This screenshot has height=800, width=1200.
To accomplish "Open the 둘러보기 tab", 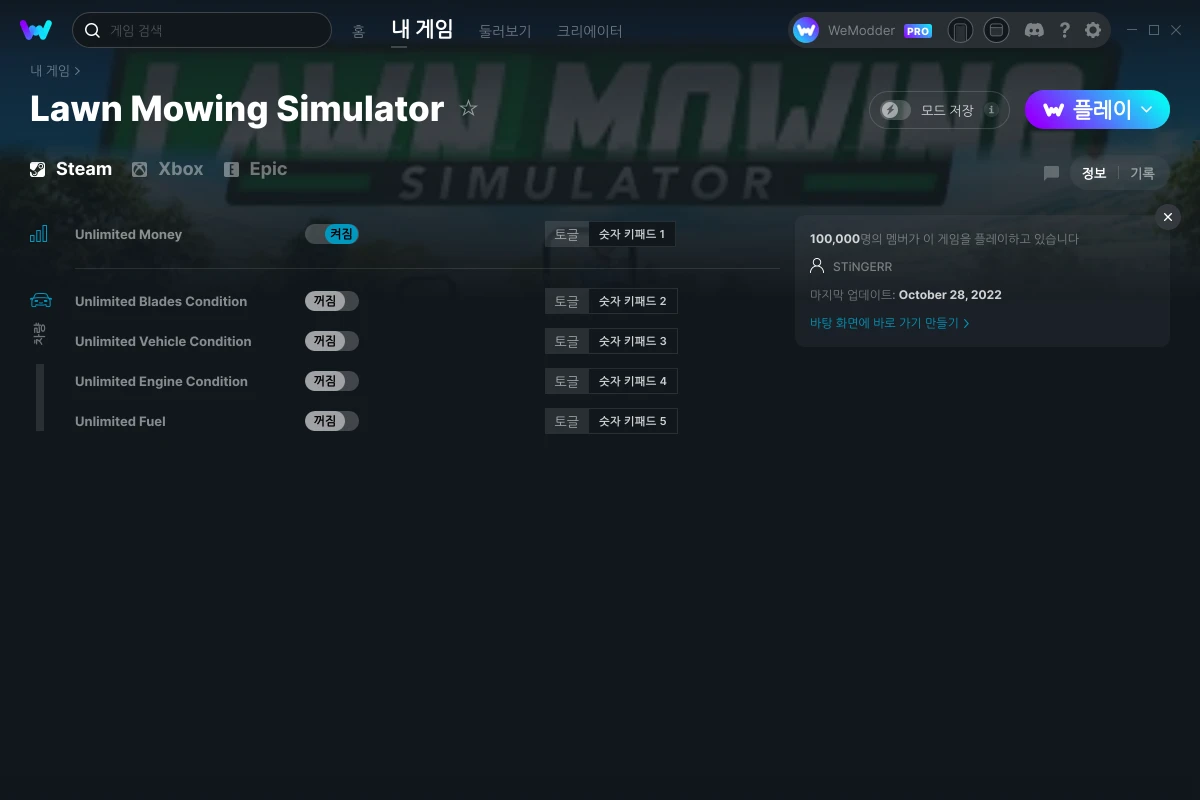I will 505,31.
